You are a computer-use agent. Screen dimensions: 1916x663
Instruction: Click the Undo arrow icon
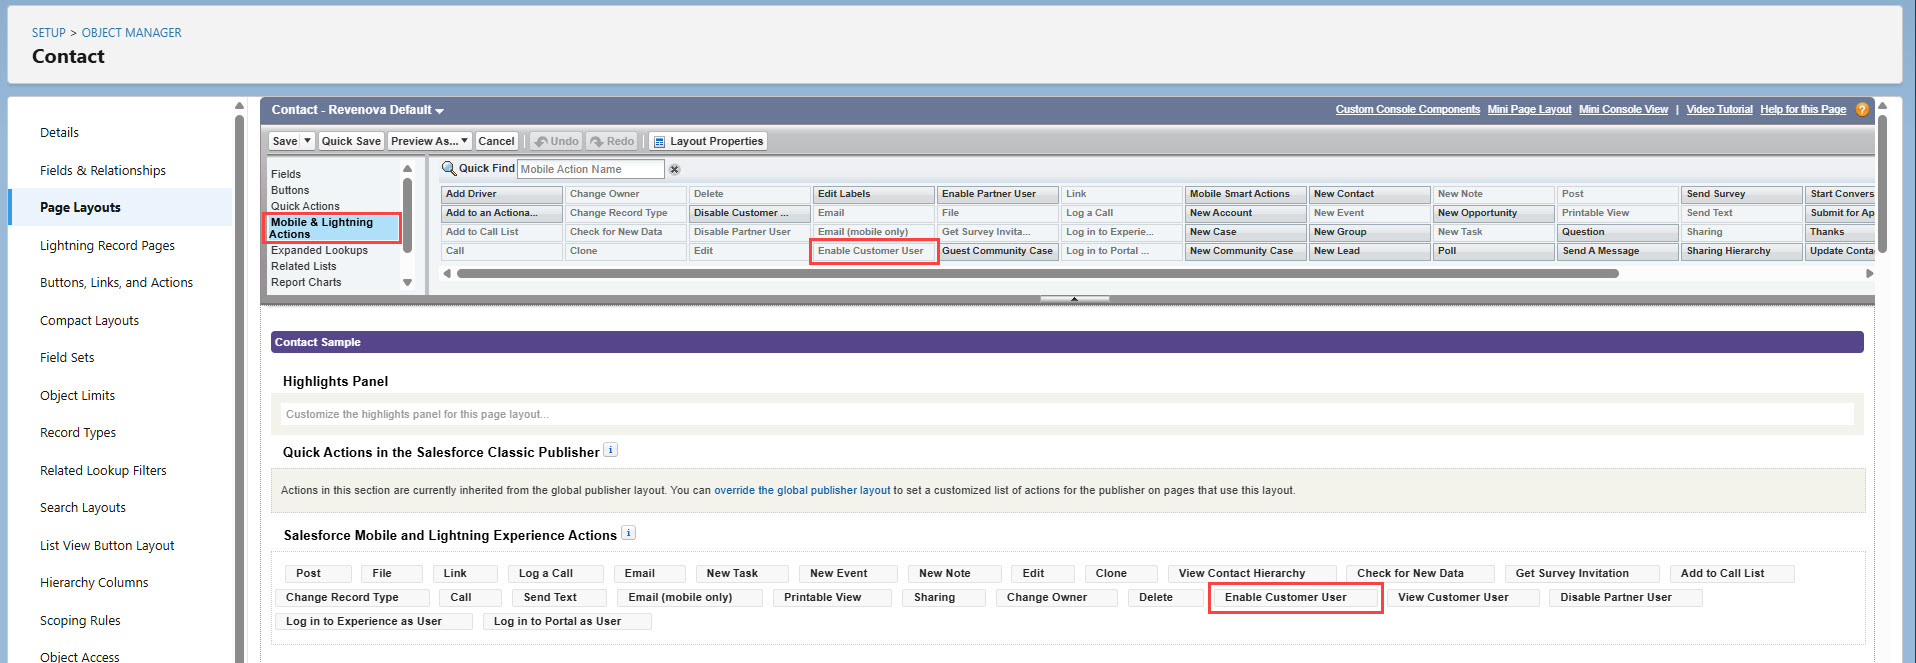(x=541, y=142)
